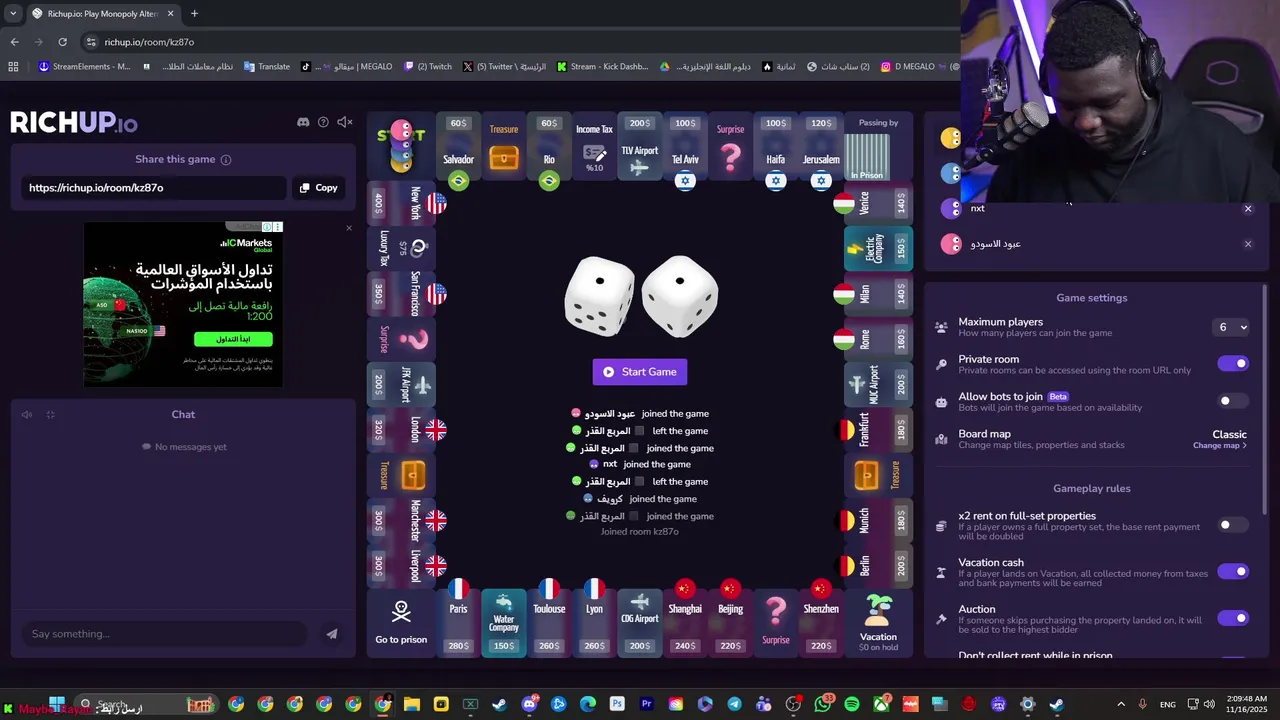Remove player nxt from the room
Screen dimensions: 1280x720
pyautogui.click(x=1248, y=209)
